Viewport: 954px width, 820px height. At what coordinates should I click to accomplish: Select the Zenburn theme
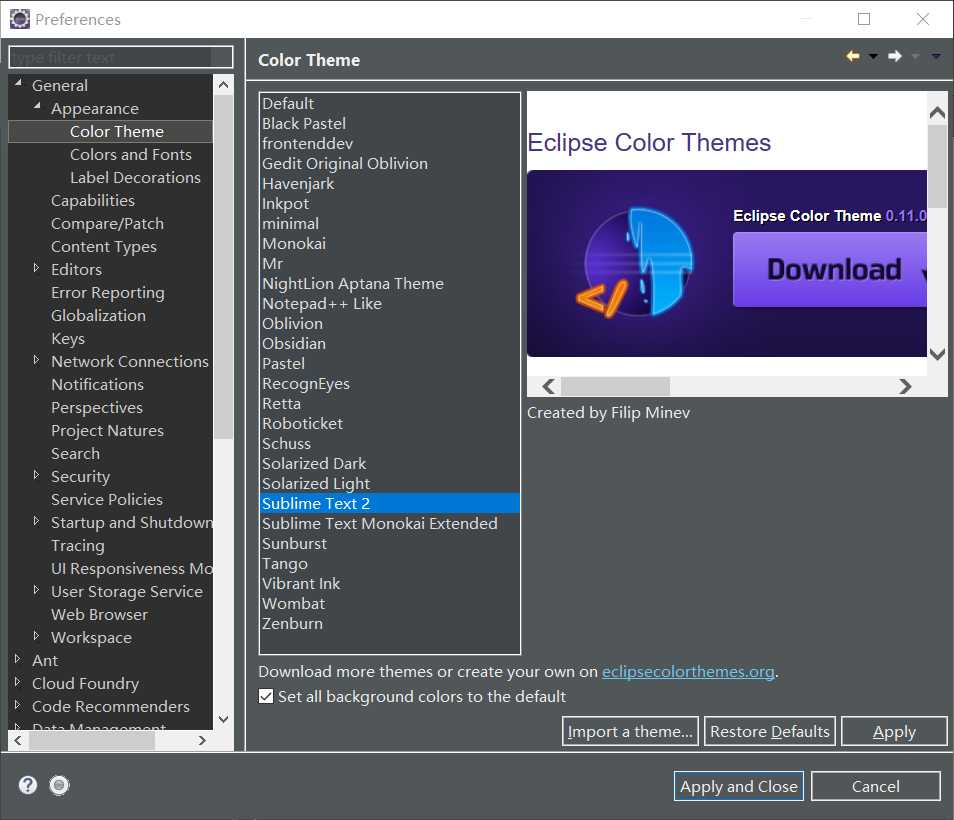(389, 624)
